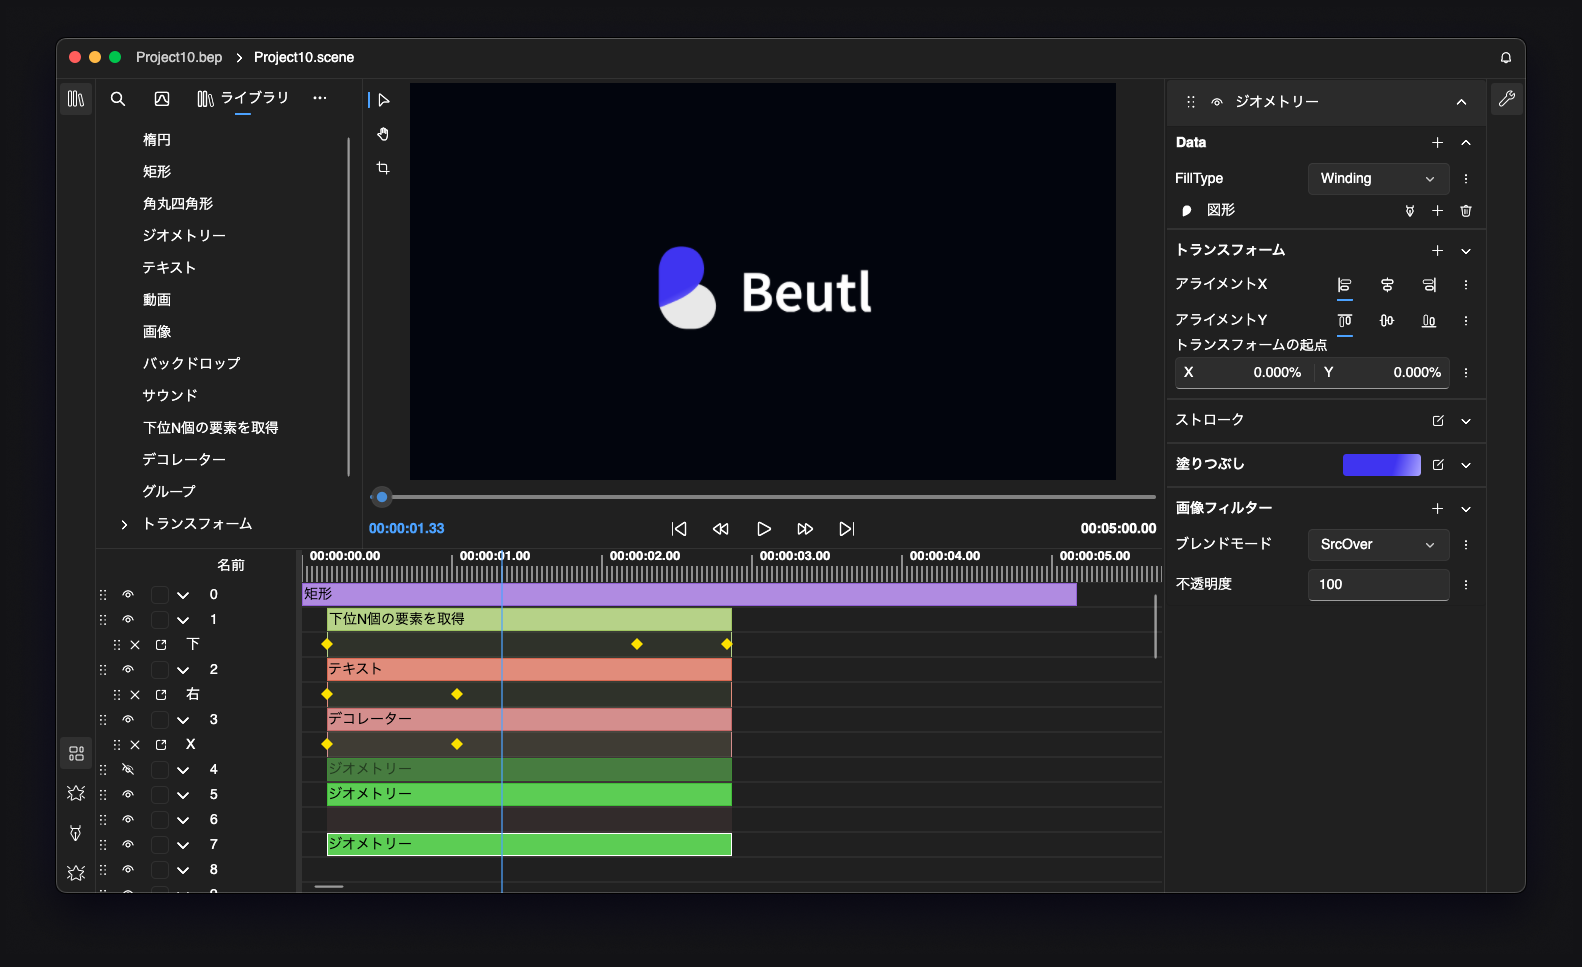Jump to the end of the timeline

coord(846,529)
